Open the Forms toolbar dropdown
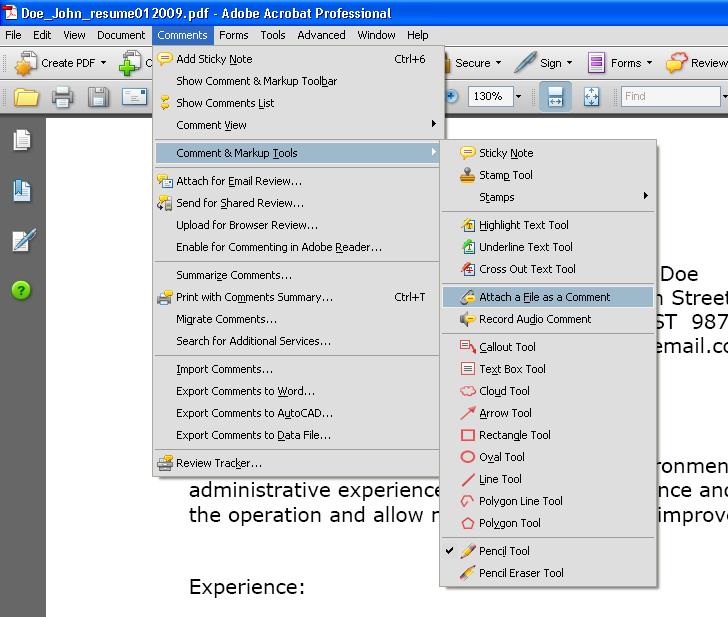The image size is (728, 617). 620,63
